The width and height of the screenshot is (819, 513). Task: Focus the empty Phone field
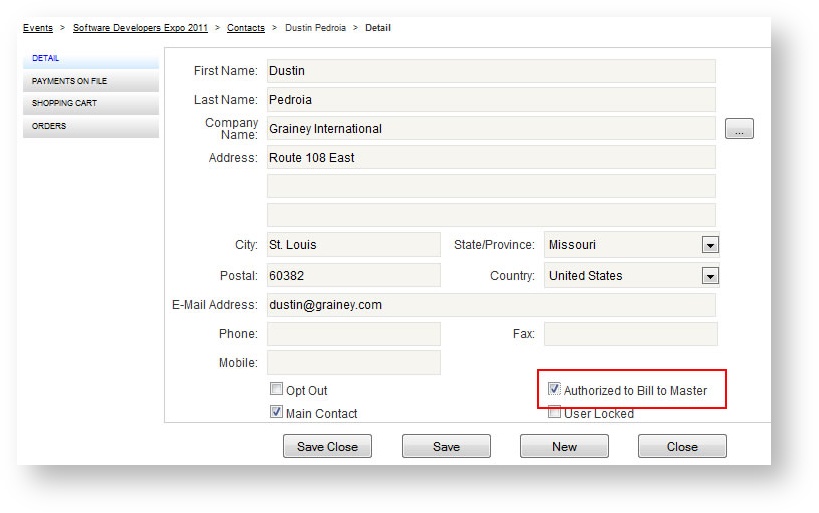click(x=353, y=334)
